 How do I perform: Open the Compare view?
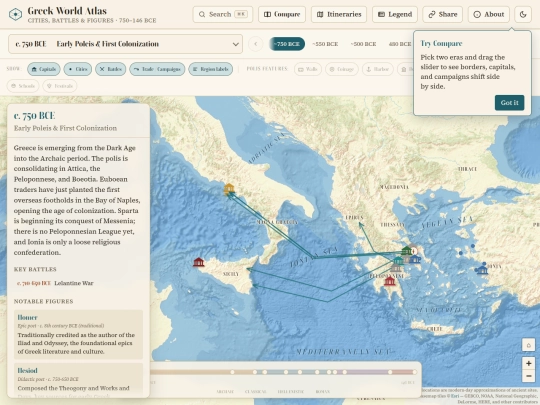coord(282,14)
